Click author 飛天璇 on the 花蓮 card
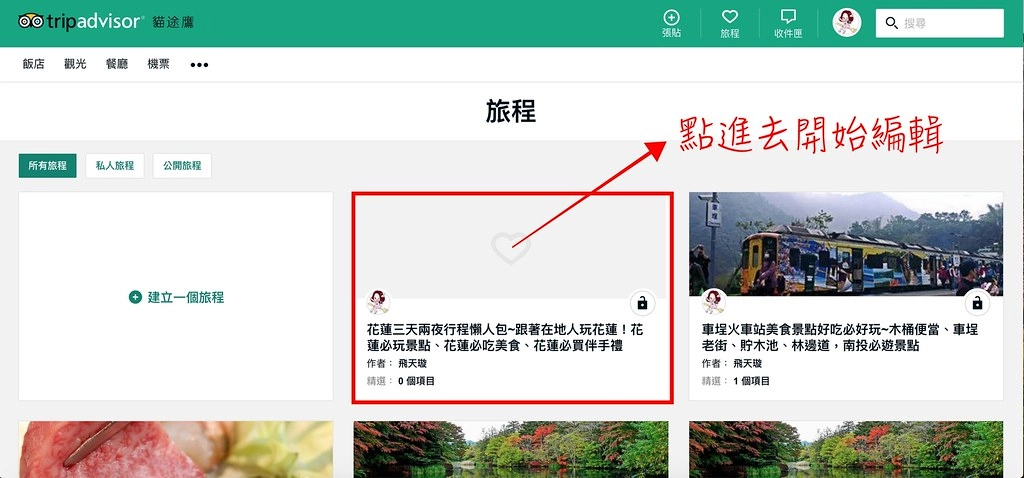Viewport: 1024px width, 478px height. pos(412,364)
